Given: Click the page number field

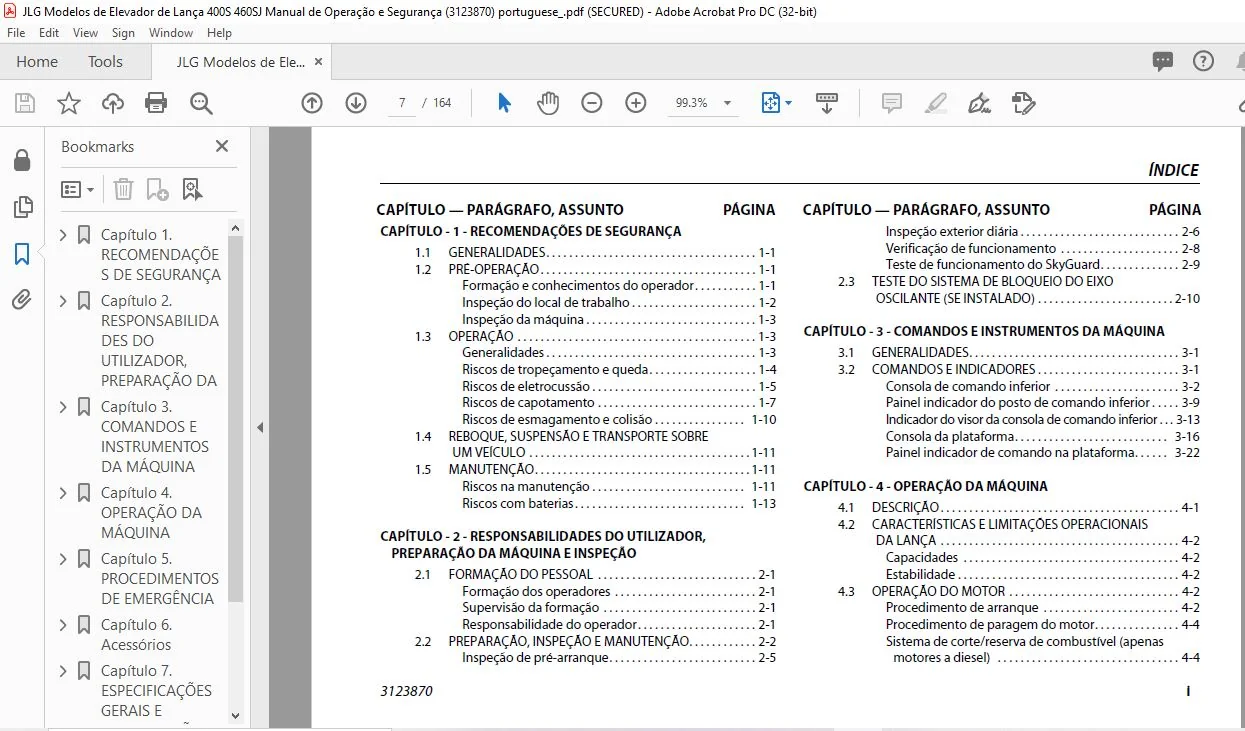Looking at the screenshot, I should [x=401, y=103].
